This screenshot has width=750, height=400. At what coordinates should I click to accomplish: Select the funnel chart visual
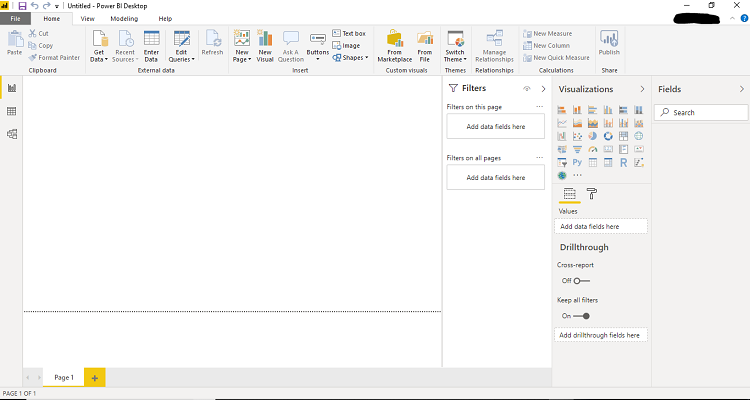click(x=577, y=149)
